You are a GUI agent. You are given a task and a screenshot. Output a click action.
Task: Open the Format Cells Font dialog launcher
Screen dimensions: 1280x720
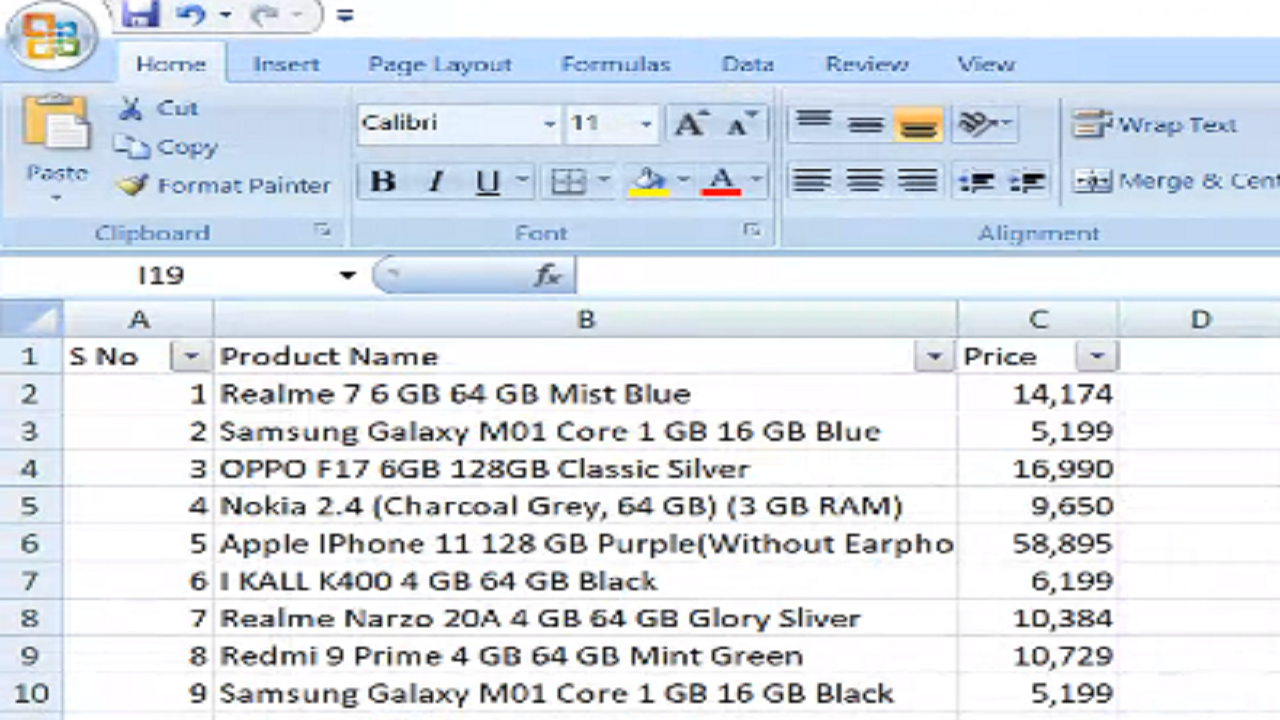751,231
